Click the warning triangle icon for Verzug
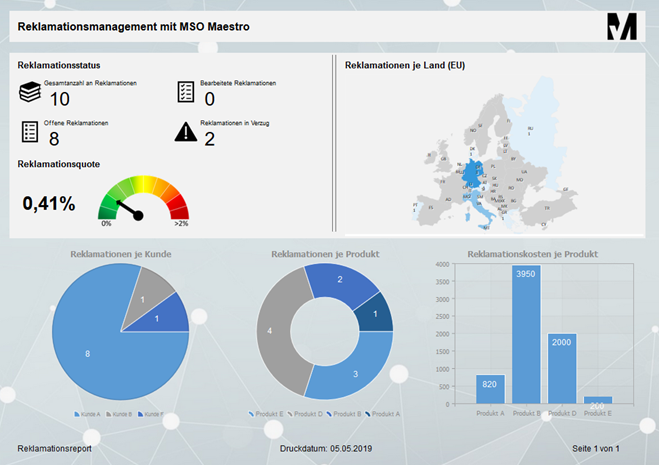Screen dimensions: 659x465 186,131
